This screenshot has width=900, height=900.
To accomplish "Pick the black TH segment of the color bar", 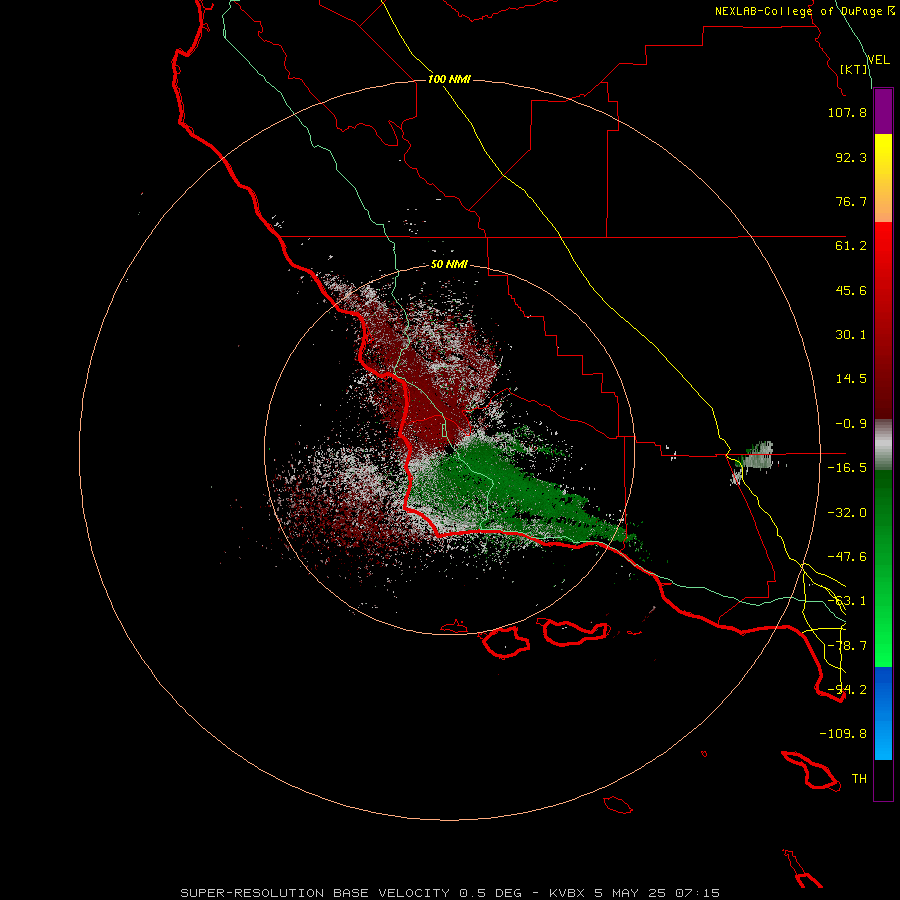I will click(x=883, y=780).
